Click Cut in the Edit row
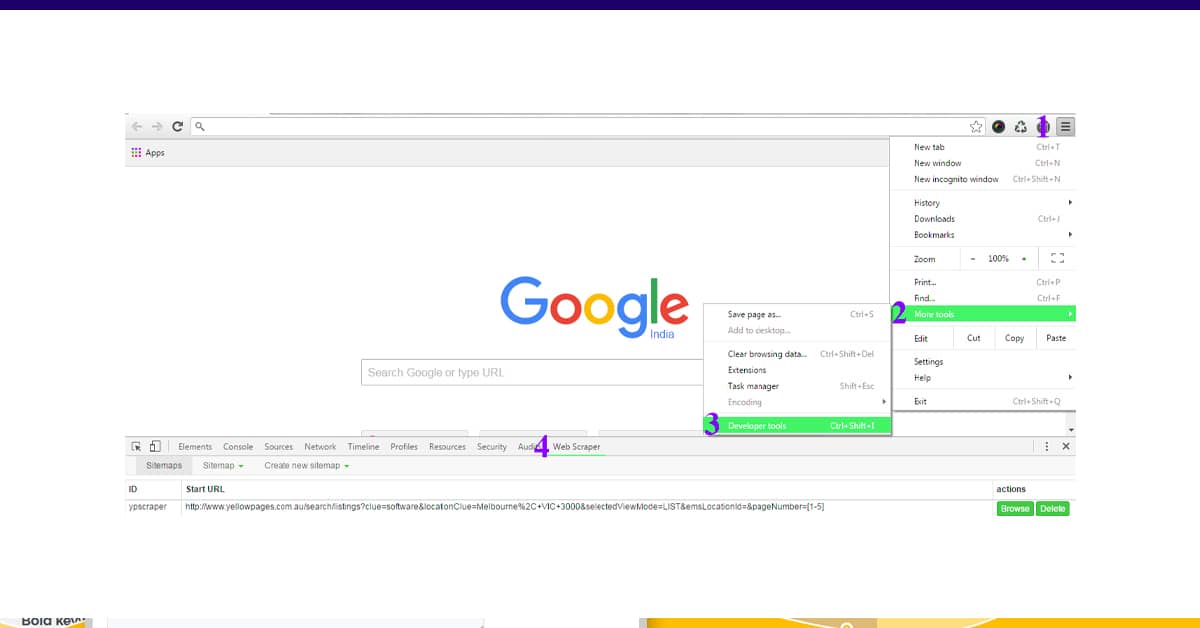This screenshot has width=1200, height=628. point(973,338)
